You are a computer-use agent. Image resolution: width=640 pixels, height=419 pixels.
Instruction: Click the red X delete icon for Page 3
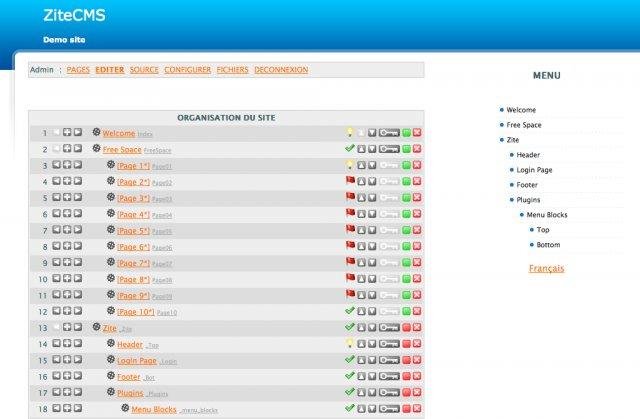click(417, 197)
